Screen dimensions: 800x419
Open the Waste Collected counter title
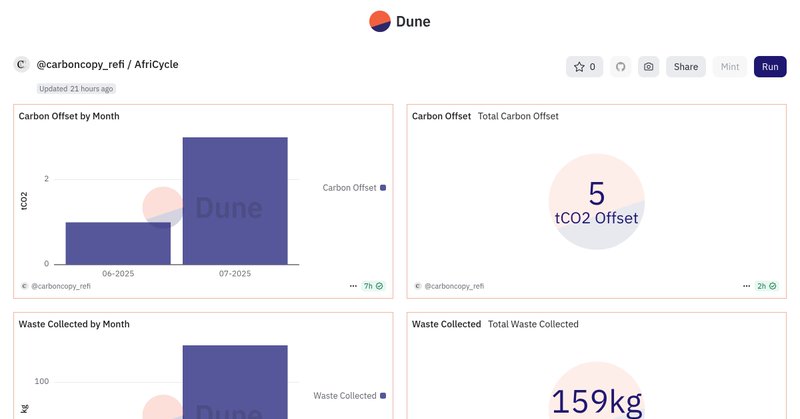click(446, 324)
